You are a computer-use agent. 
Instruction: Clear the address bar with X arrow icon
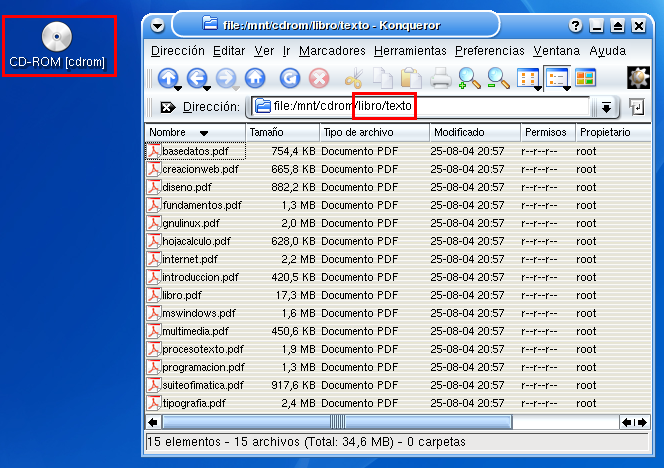pos(168,107)
